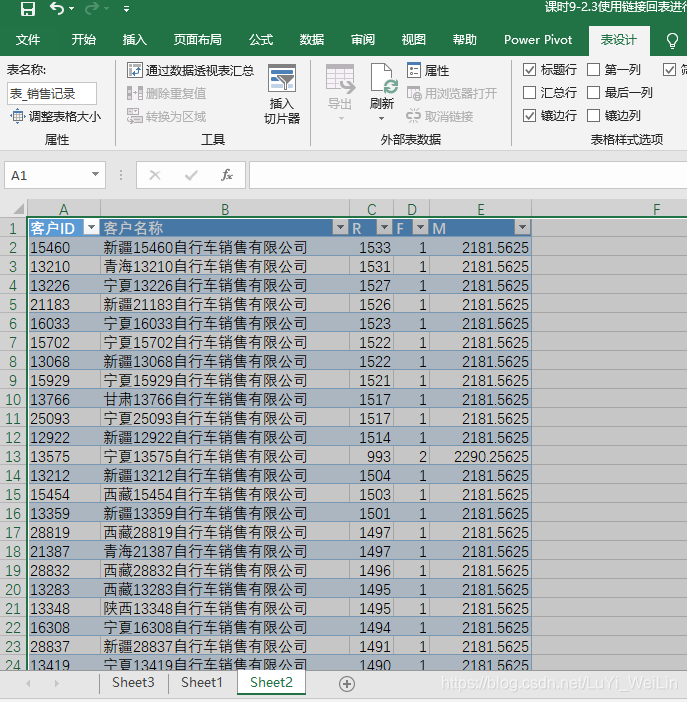Click the next-sheet navigation arrow
This screenshot has width=687, height=702.
click(x=56, y=684)
